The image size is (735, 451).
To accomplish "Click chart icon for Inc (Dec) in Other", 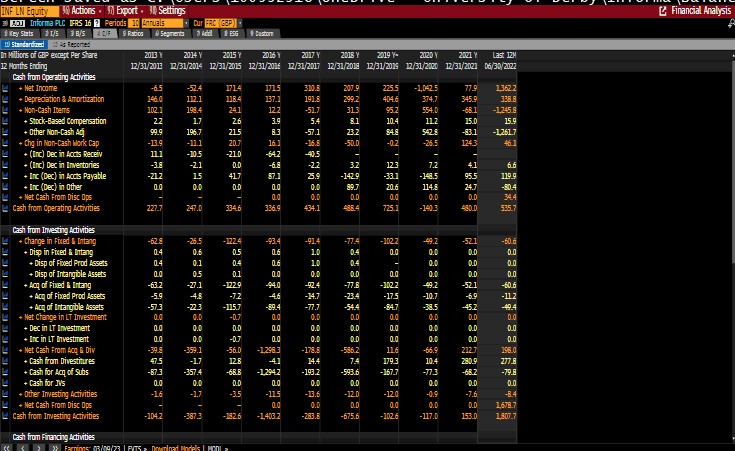I will pos(5,187).
